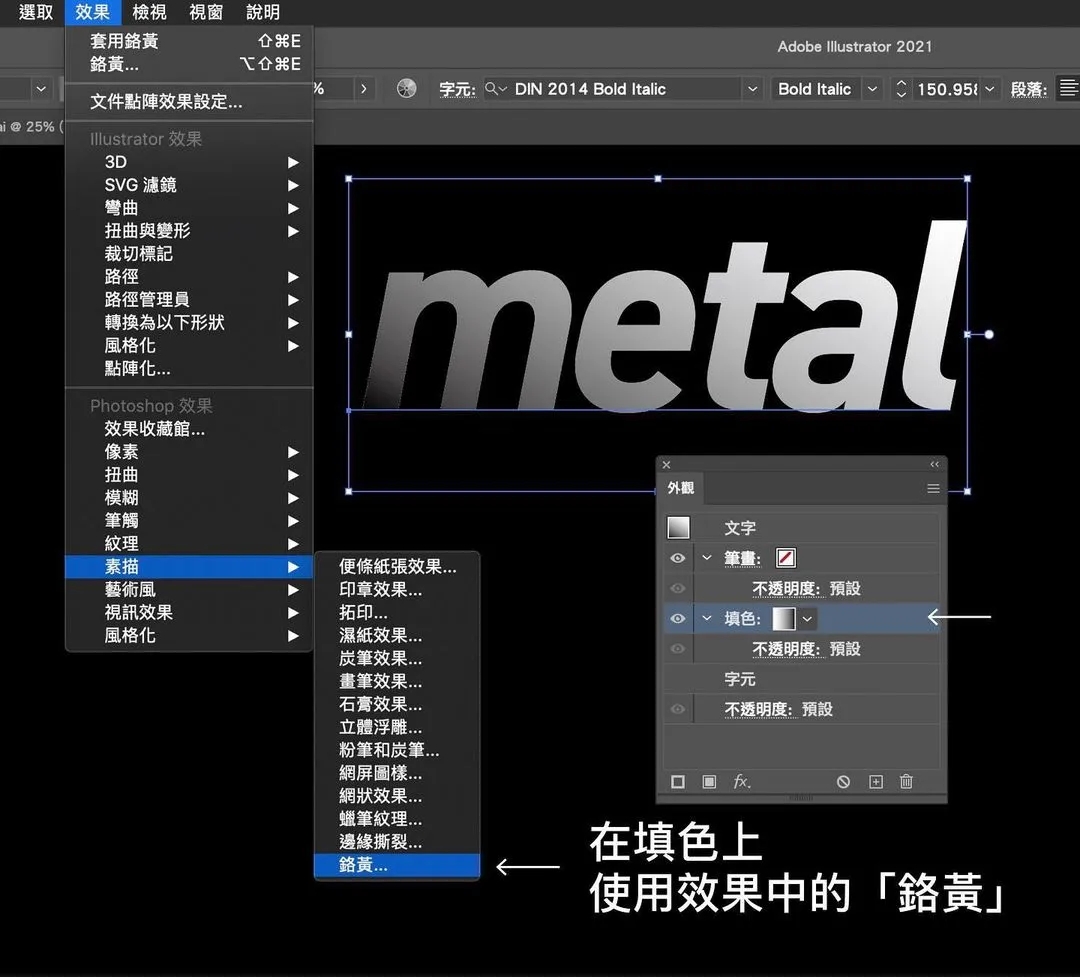Click Add New Fill icon in 外觀 panel
Image resolution: width=1080 pixels, height=977 pixels.
click(709, 781)
